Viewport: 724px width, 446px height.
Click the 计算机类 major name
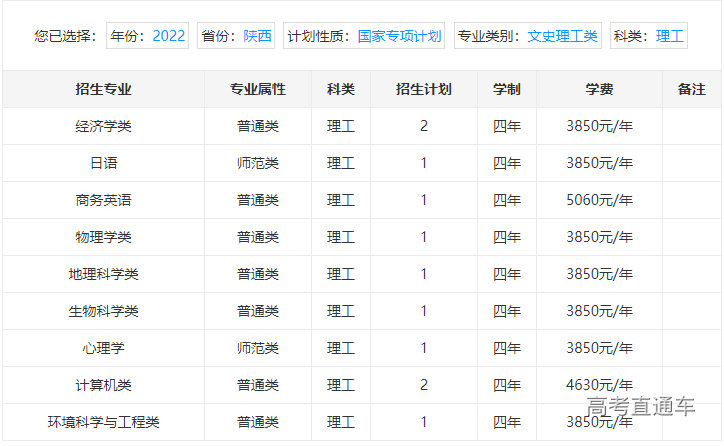tap(103, 385)
